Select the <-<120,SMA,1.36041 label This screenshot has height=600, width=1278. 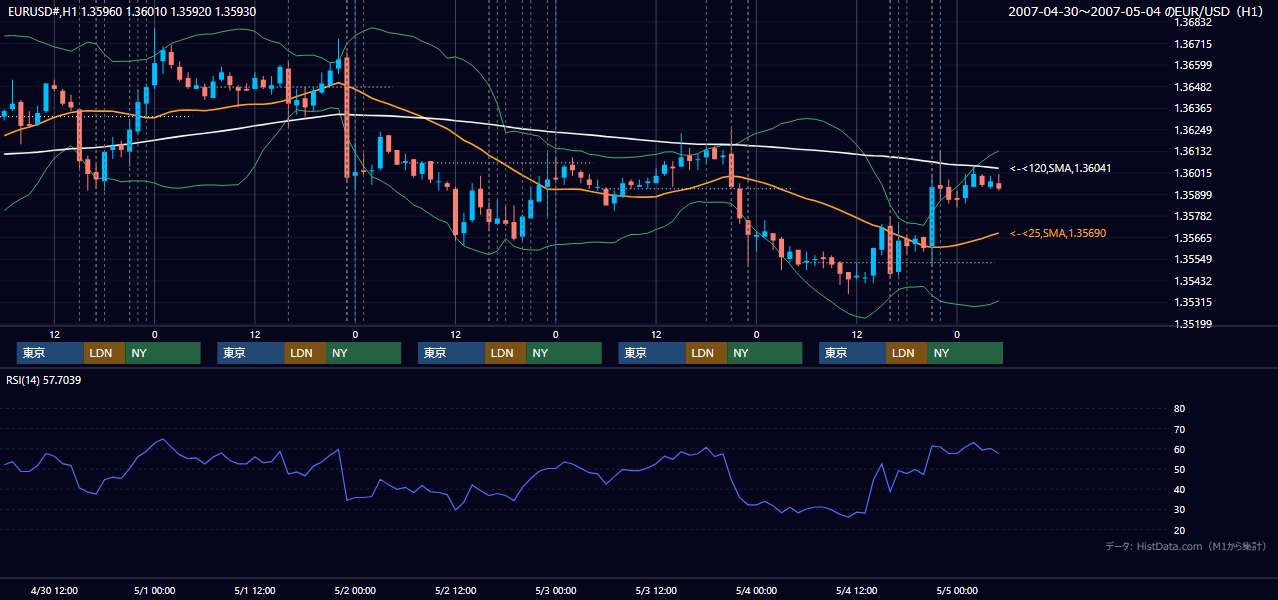tap(1060, 169)
